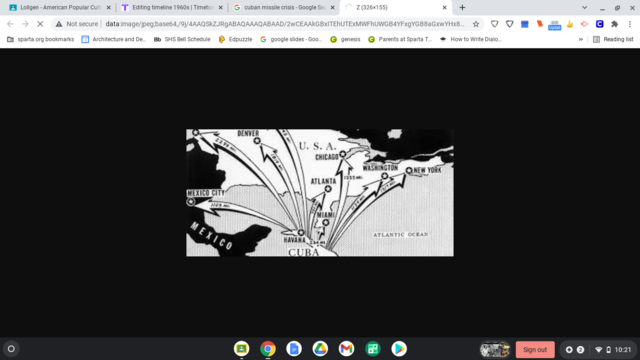
Task: Open the Chrome three-dot menu
Action: (630, 24)
